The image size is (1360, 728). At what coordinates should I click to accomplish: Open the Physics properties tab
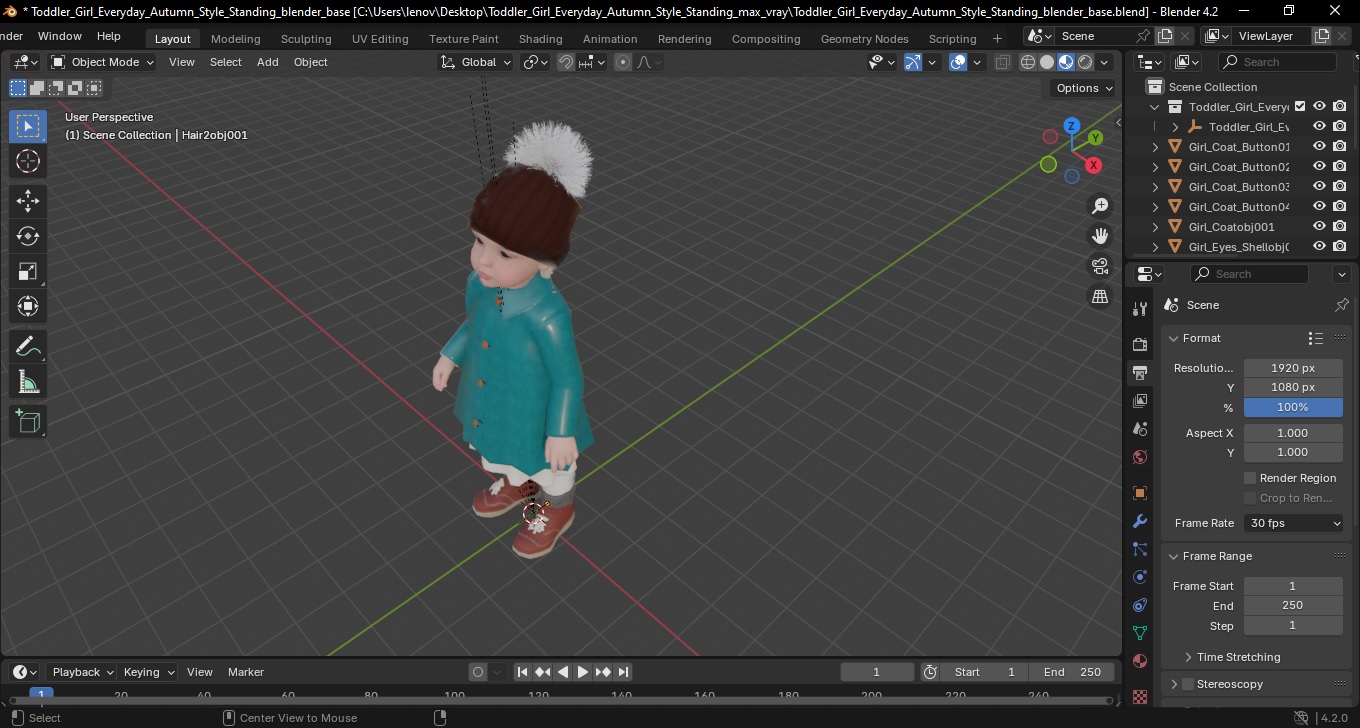click(1140, 577)
